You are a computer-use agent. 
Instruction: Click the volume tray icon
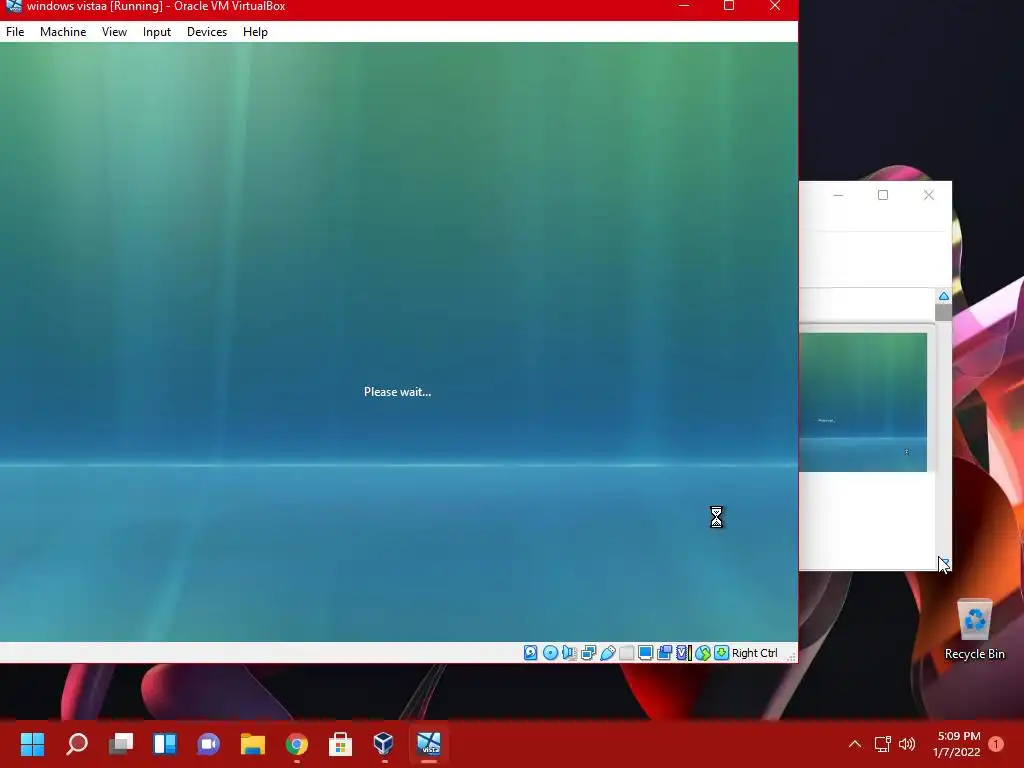[x=906, y=744]
